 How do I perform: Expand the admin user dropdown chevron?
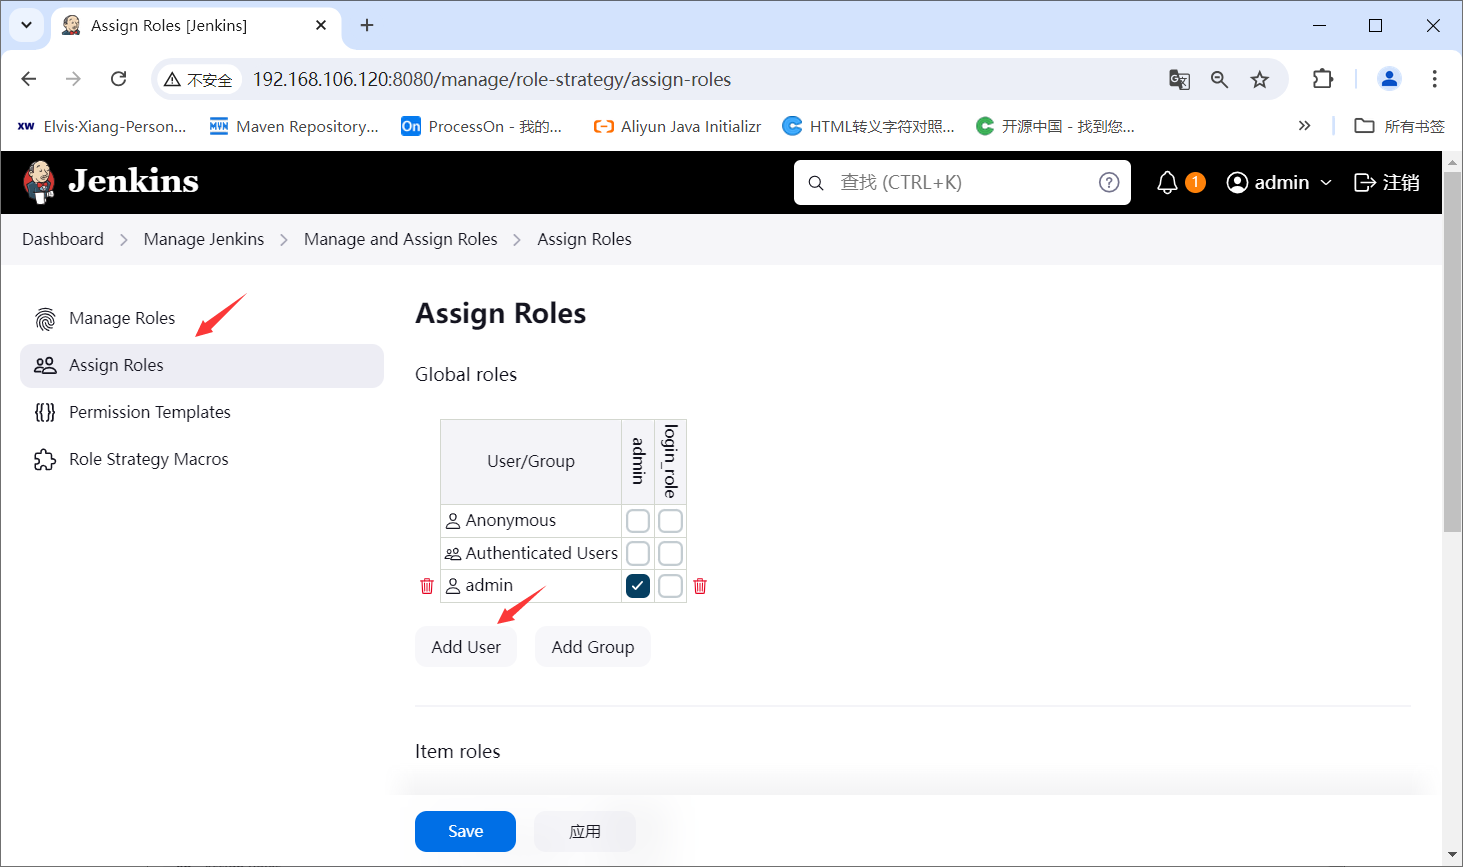[1326, 183]
